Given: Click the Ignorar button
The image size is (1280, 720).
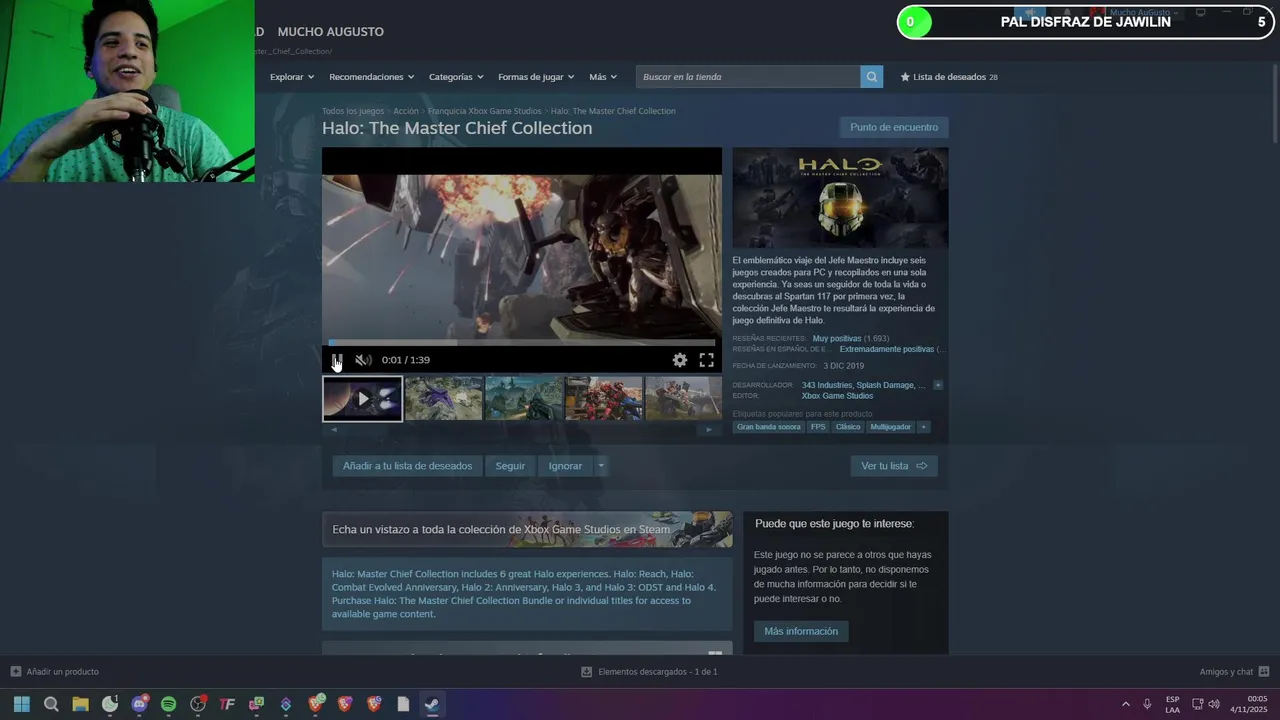Looking at the screenshot, I should [565, 466].
